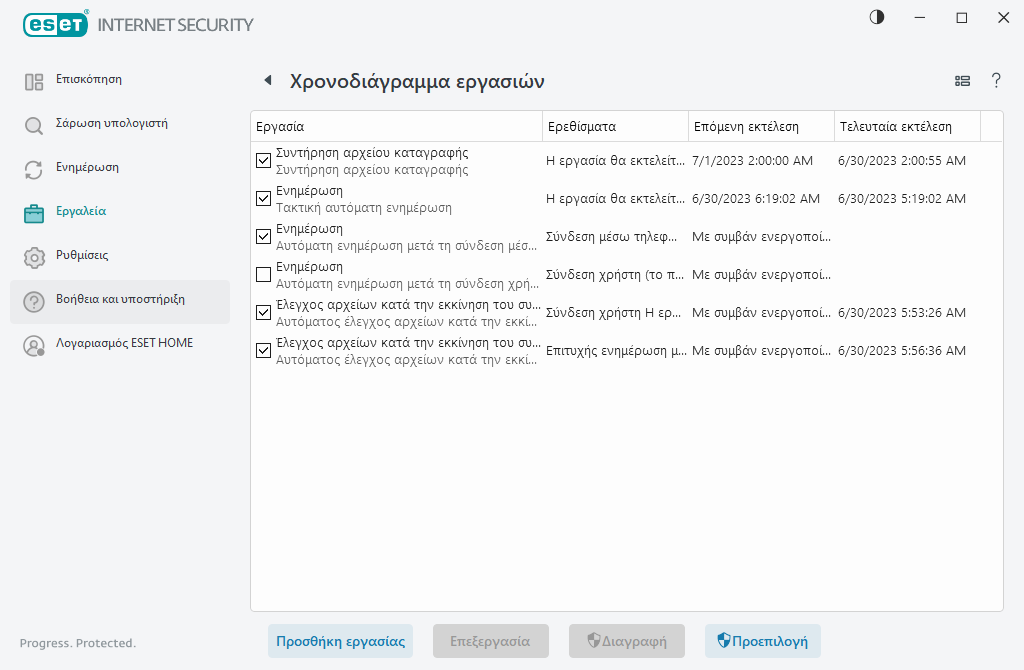Sort by the Εργασία column header
Viewport: 1024px width, 670px height.
(396, 127)
